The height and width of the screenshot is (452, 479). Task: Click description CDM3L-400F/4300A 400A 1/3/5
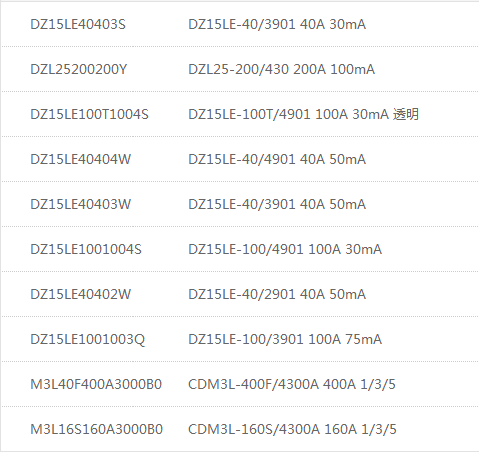(292, 384)
